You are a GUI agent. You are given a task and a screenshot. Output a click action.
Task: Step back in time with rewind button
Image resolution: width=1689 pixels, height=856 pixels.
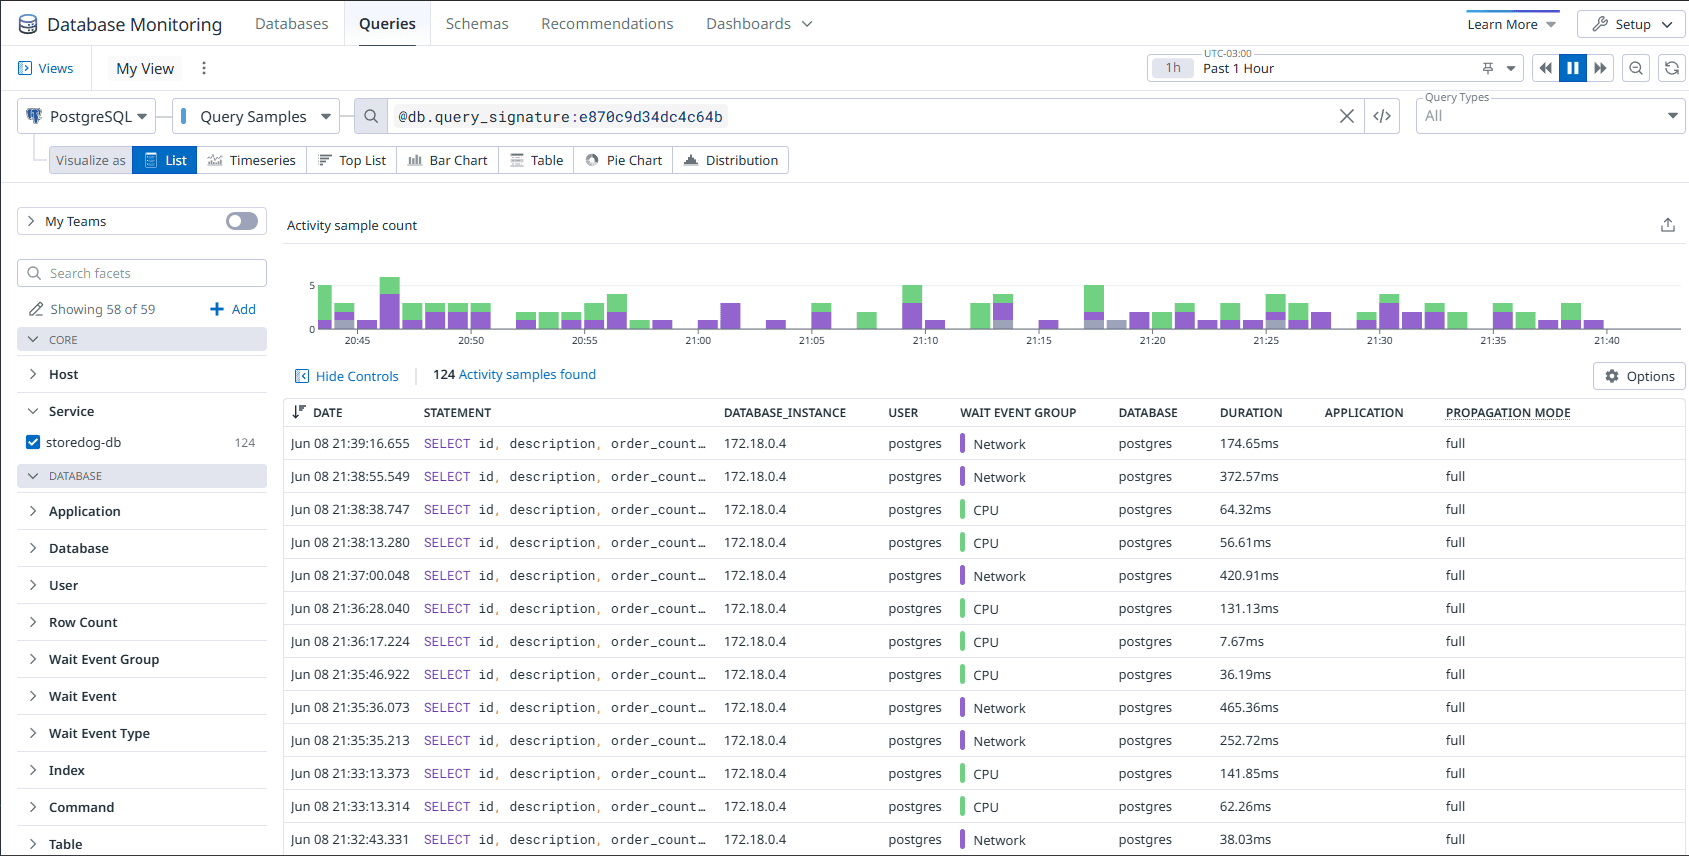click(x=1546, y=68)
